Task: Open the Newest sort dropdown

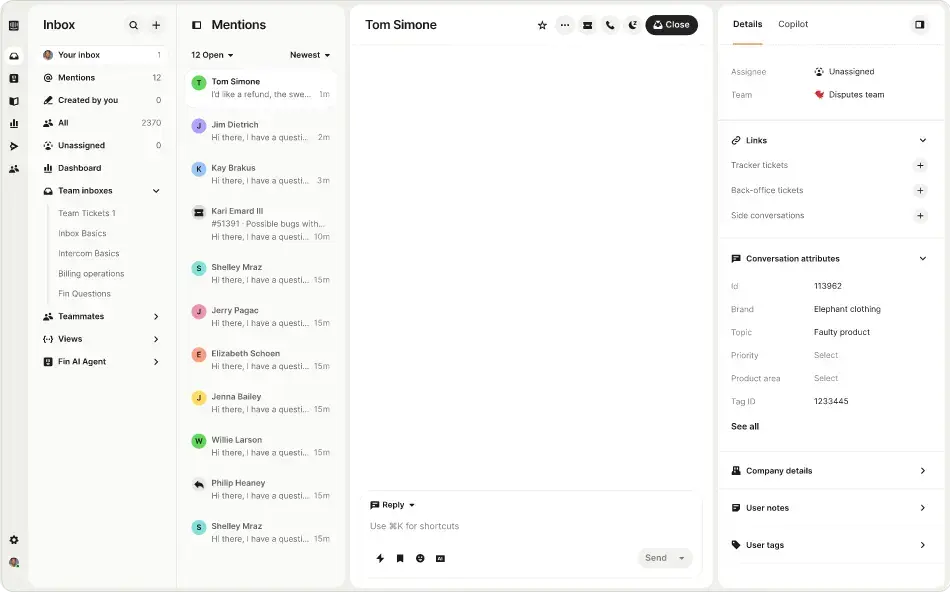Action: tap(310, 55)
